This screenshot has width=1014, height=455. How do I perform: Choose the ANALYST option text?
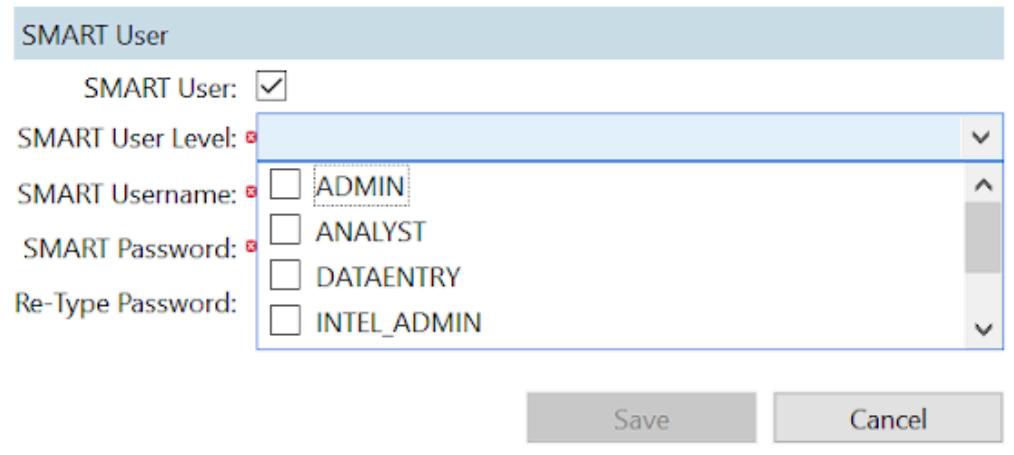(x=371, y=231)
